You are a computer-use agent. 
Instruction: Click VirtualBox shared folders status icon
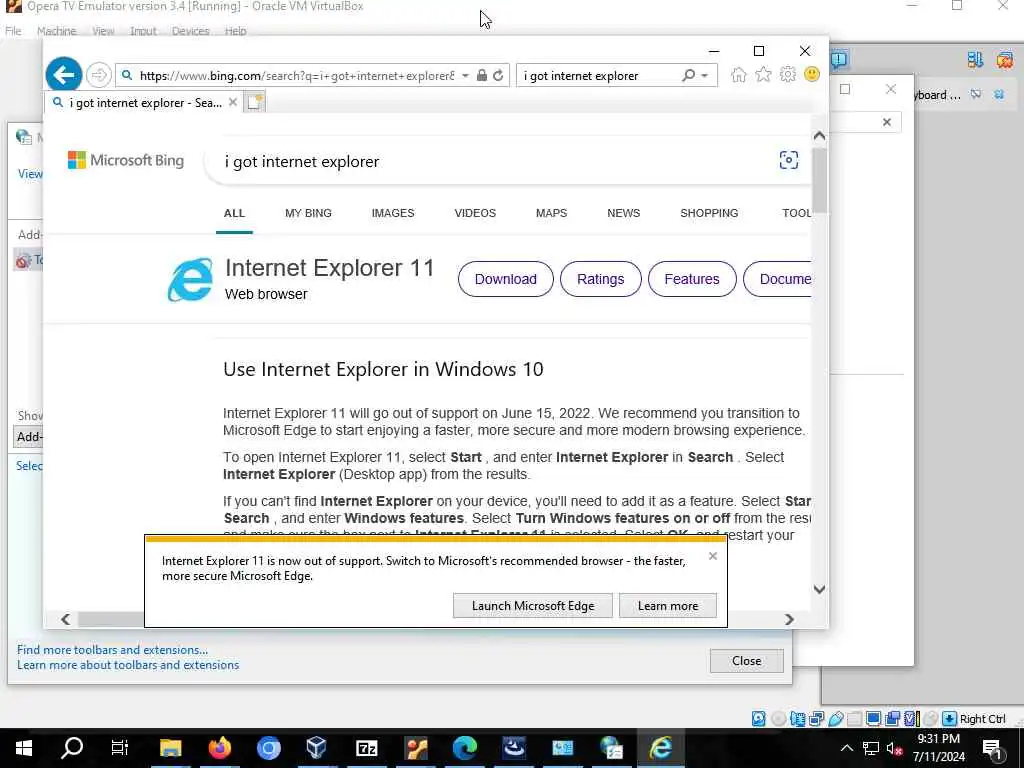click(854, 718)
